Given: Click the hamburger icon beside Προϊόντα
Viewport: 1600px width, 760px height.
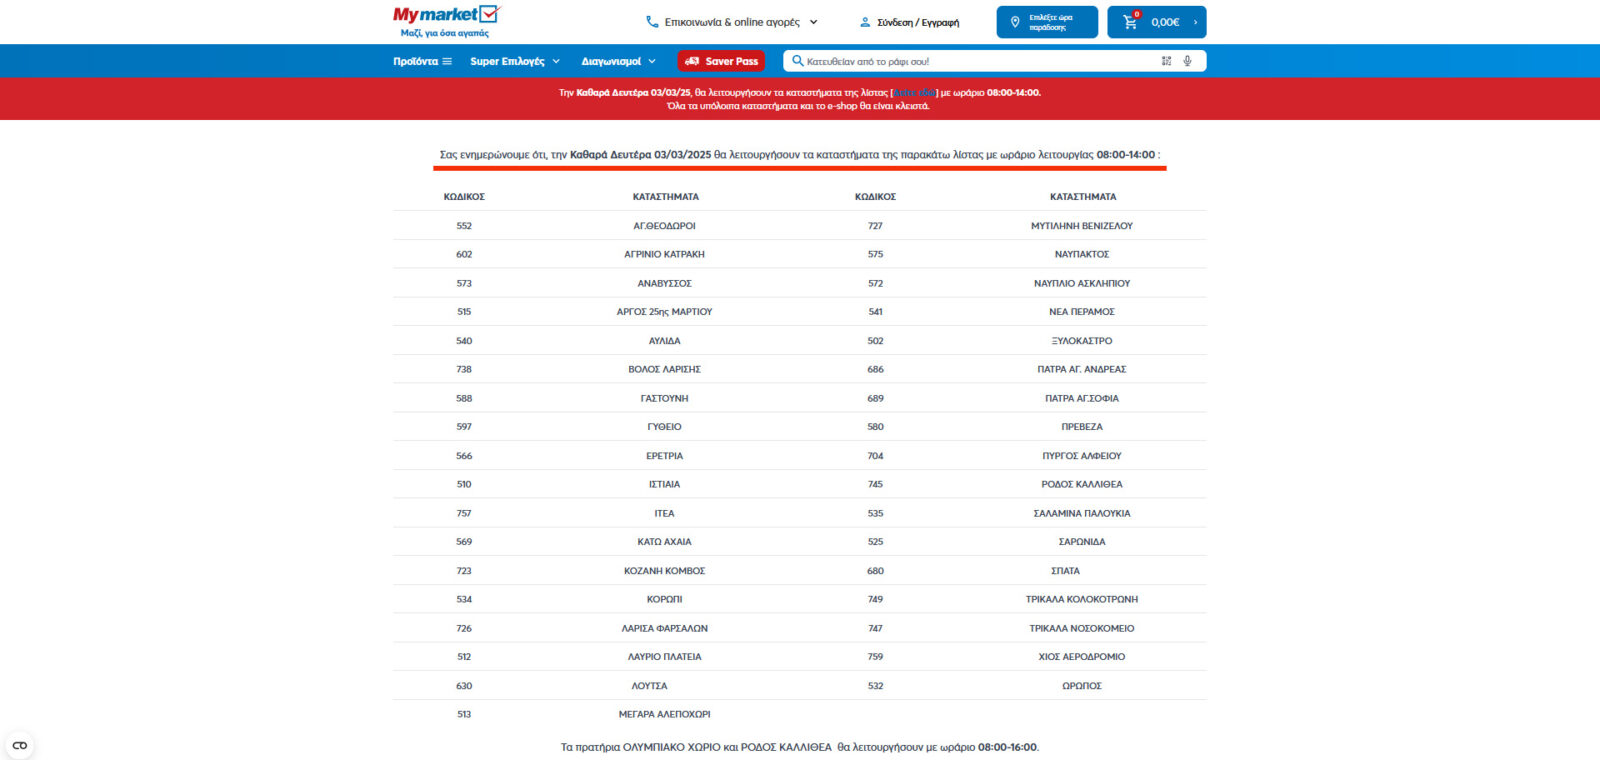Looking at the screenshot, I should click(447, 61).
